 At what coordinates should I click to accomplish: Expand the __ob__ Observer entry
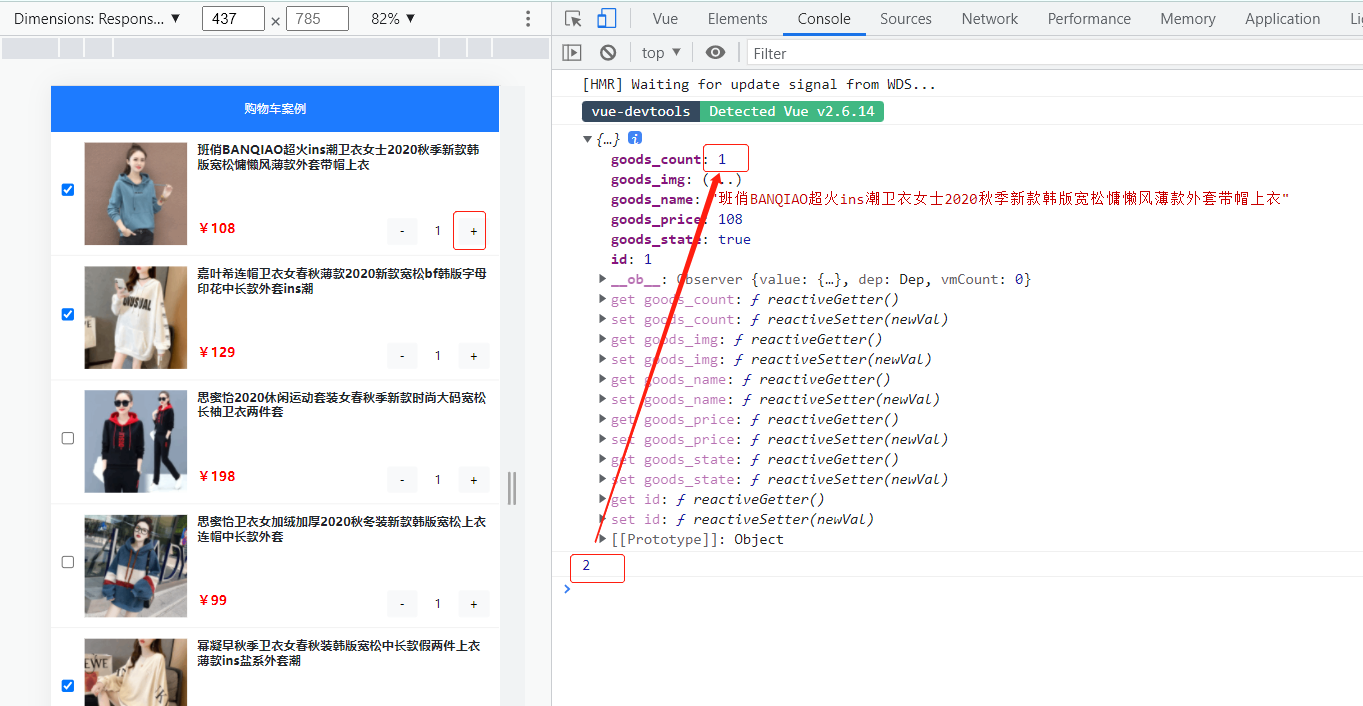603,279
